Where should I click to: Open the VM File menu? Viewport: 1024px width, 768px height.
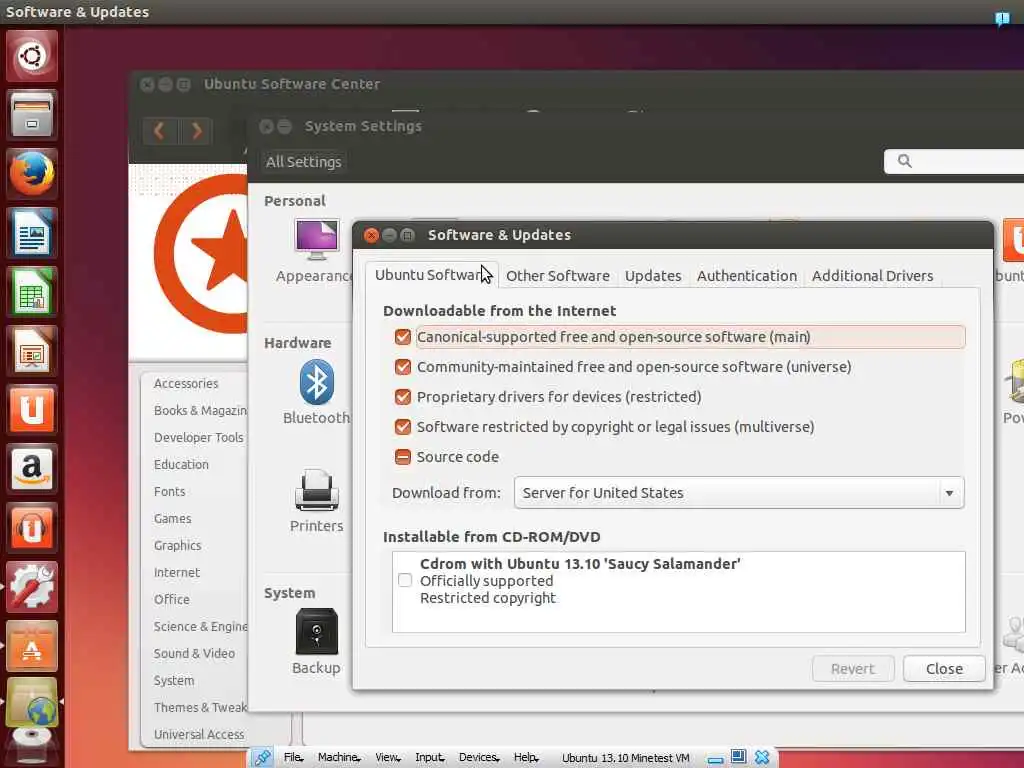pos(293,758)
